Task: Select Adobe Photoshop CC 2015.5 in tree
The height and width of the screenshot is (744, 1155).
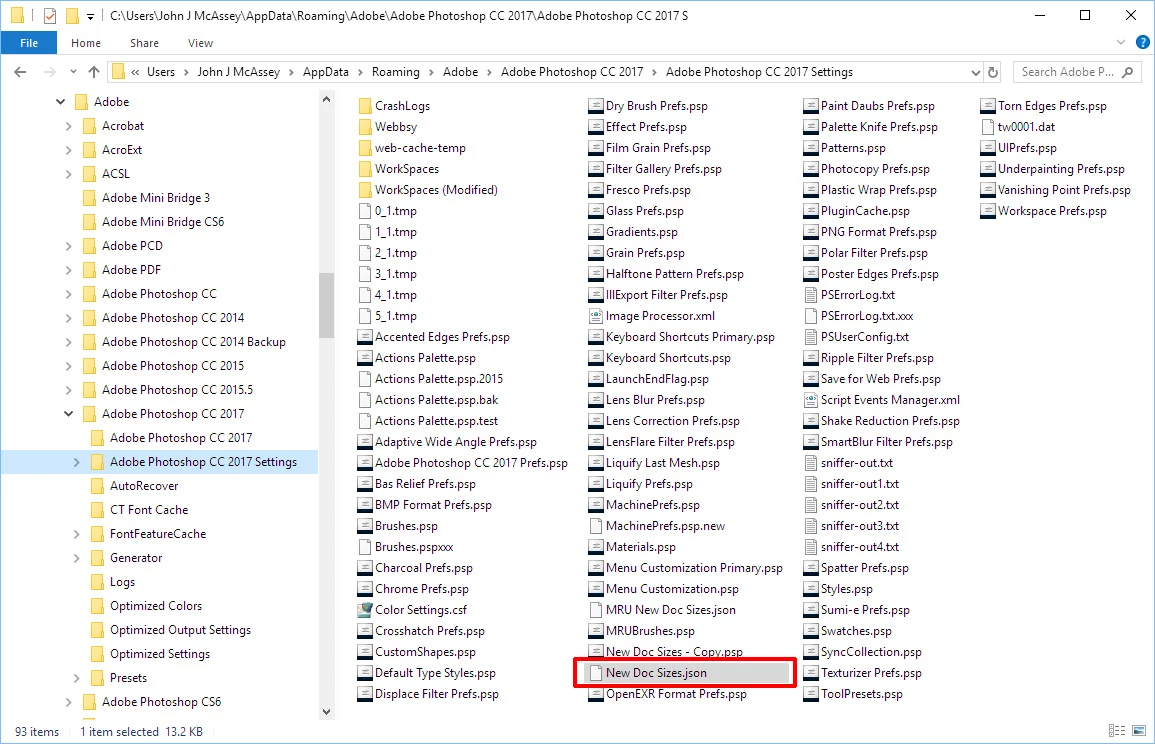Action: coord(177,390)
